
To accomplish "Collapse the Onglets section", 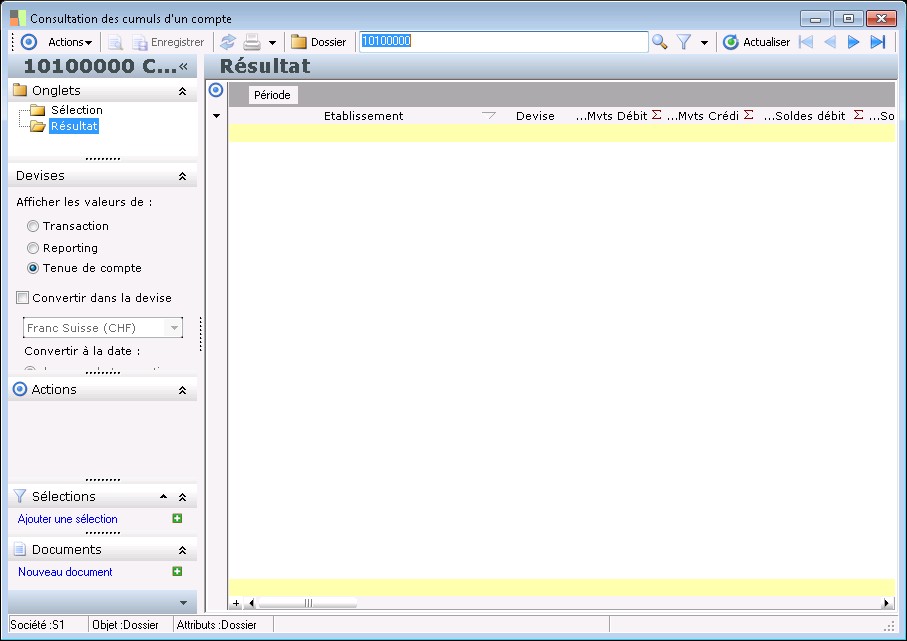I will click(182, 91).
